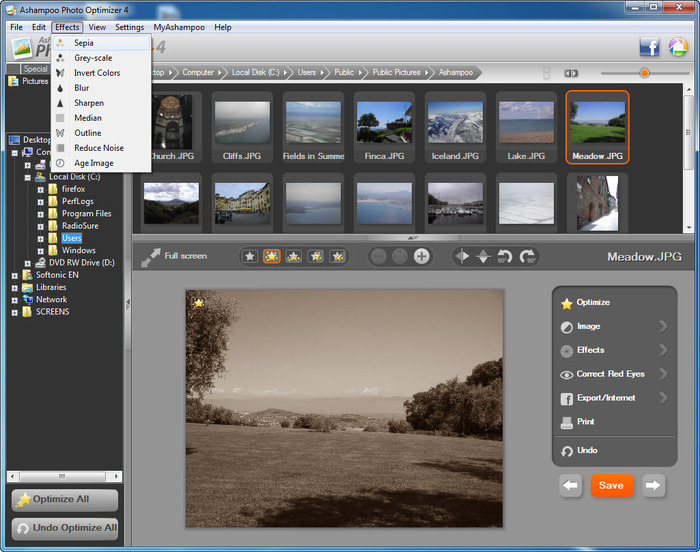
Task: Click the zoom out minus icon
Action: (378, 256)
